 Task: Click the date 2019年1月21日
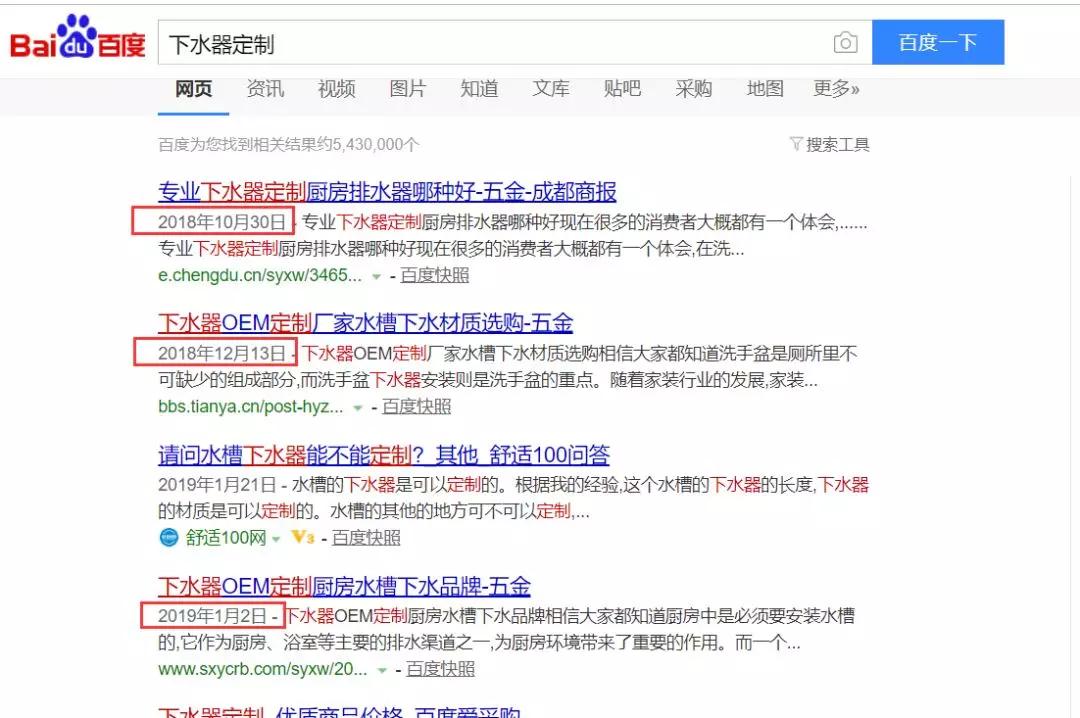click(x=217, y=484)
